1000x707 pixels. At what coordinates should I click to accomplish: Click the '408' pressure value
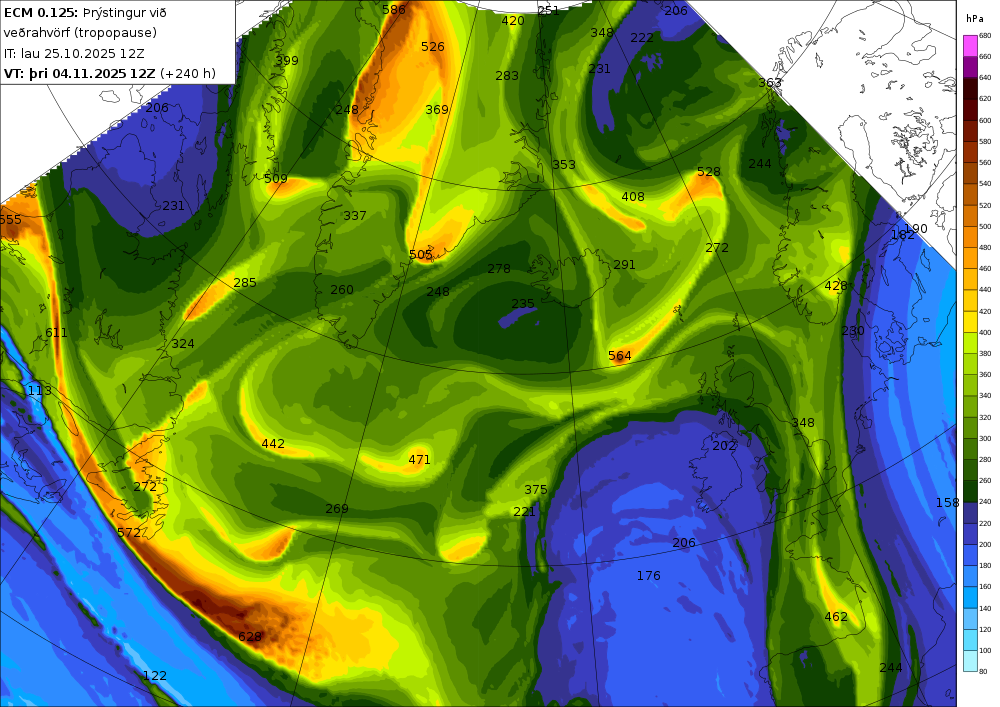tap(633, 197)
